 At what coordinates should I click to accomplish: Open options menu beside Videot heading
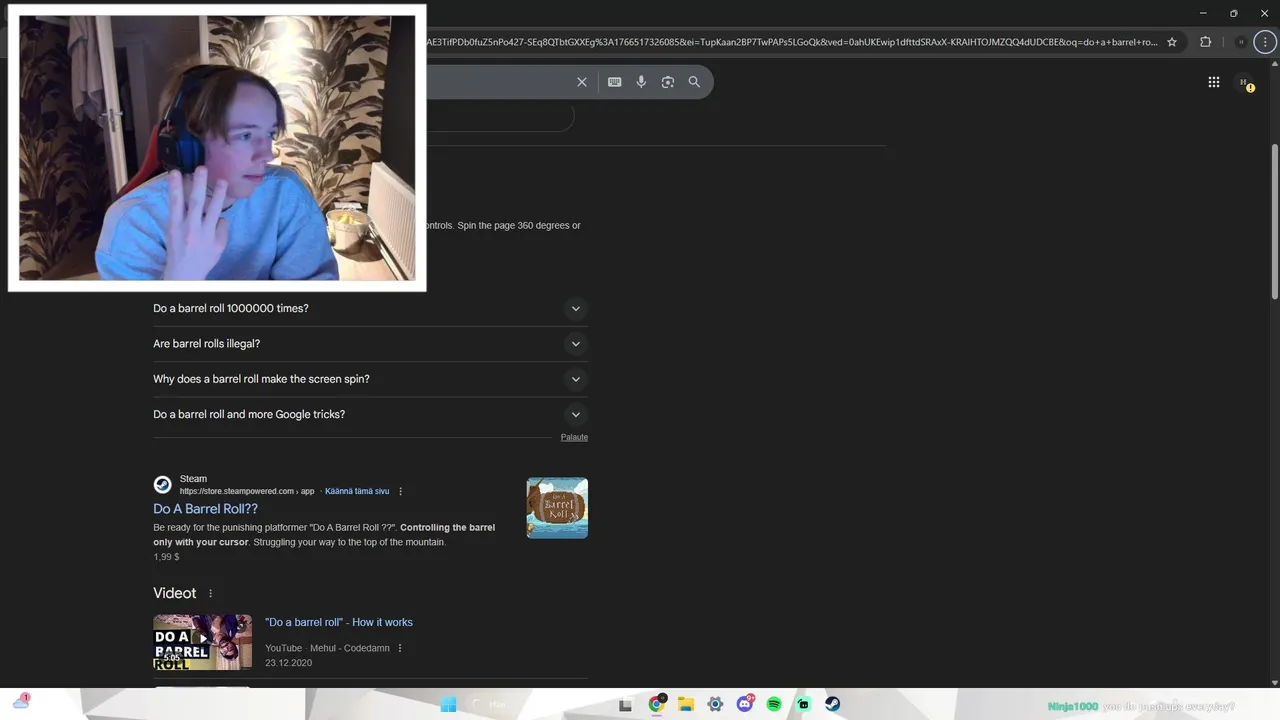(x=210, y=594)
